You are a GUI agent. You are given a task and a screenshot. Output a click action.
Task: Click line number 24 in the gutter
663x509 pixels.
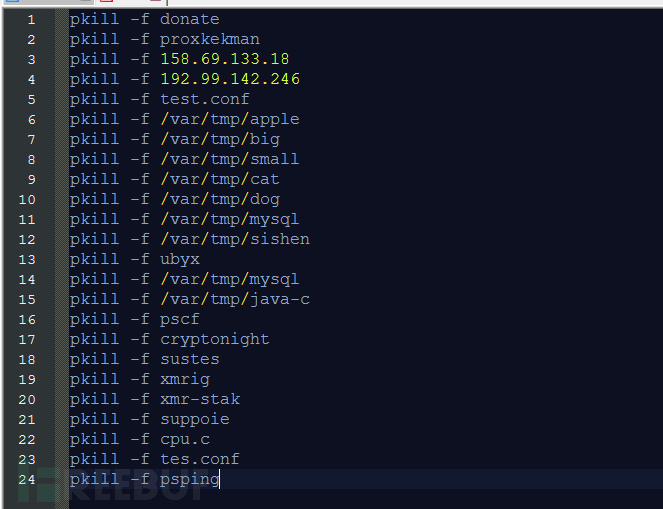click(x=27, y=479)
